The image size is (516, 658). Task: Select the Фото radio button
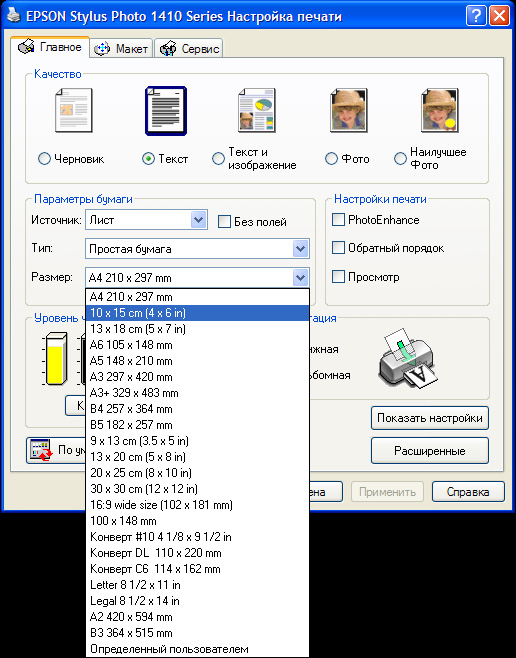coord(331,159)
